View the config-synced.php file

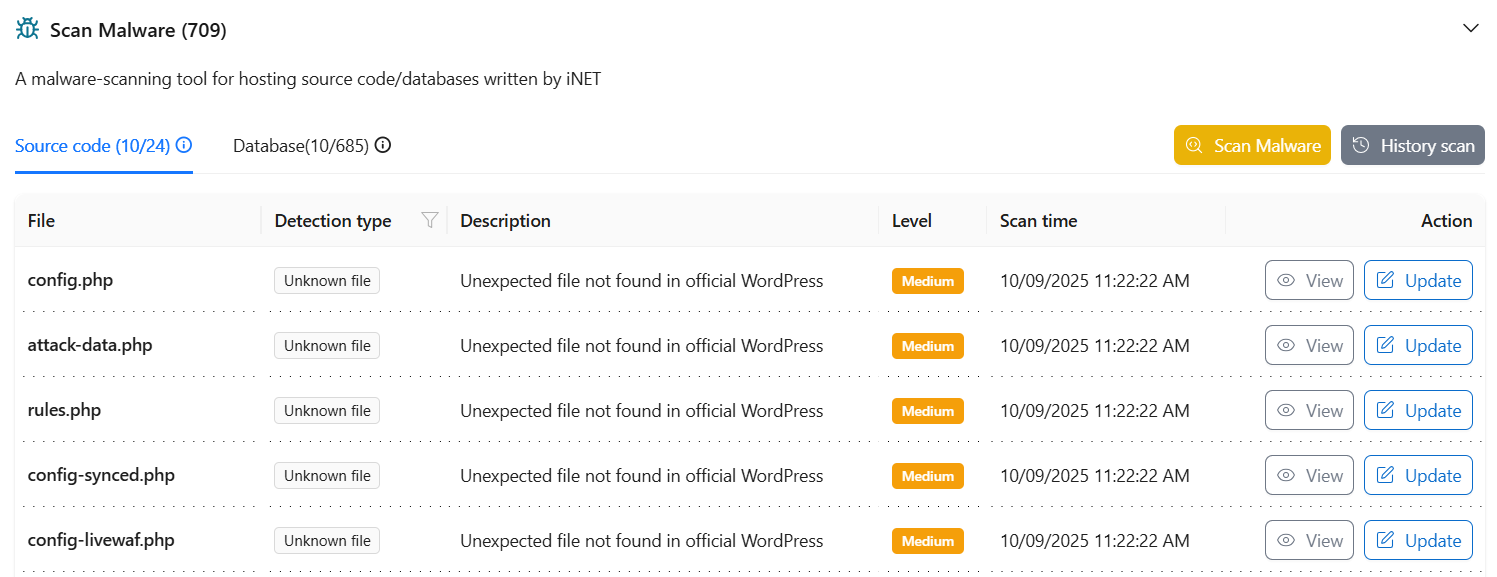click(1309, 475)
